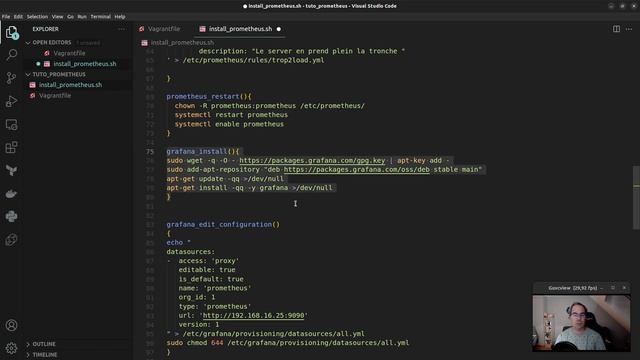Open the Manage gear icon

tap(11, 348)
